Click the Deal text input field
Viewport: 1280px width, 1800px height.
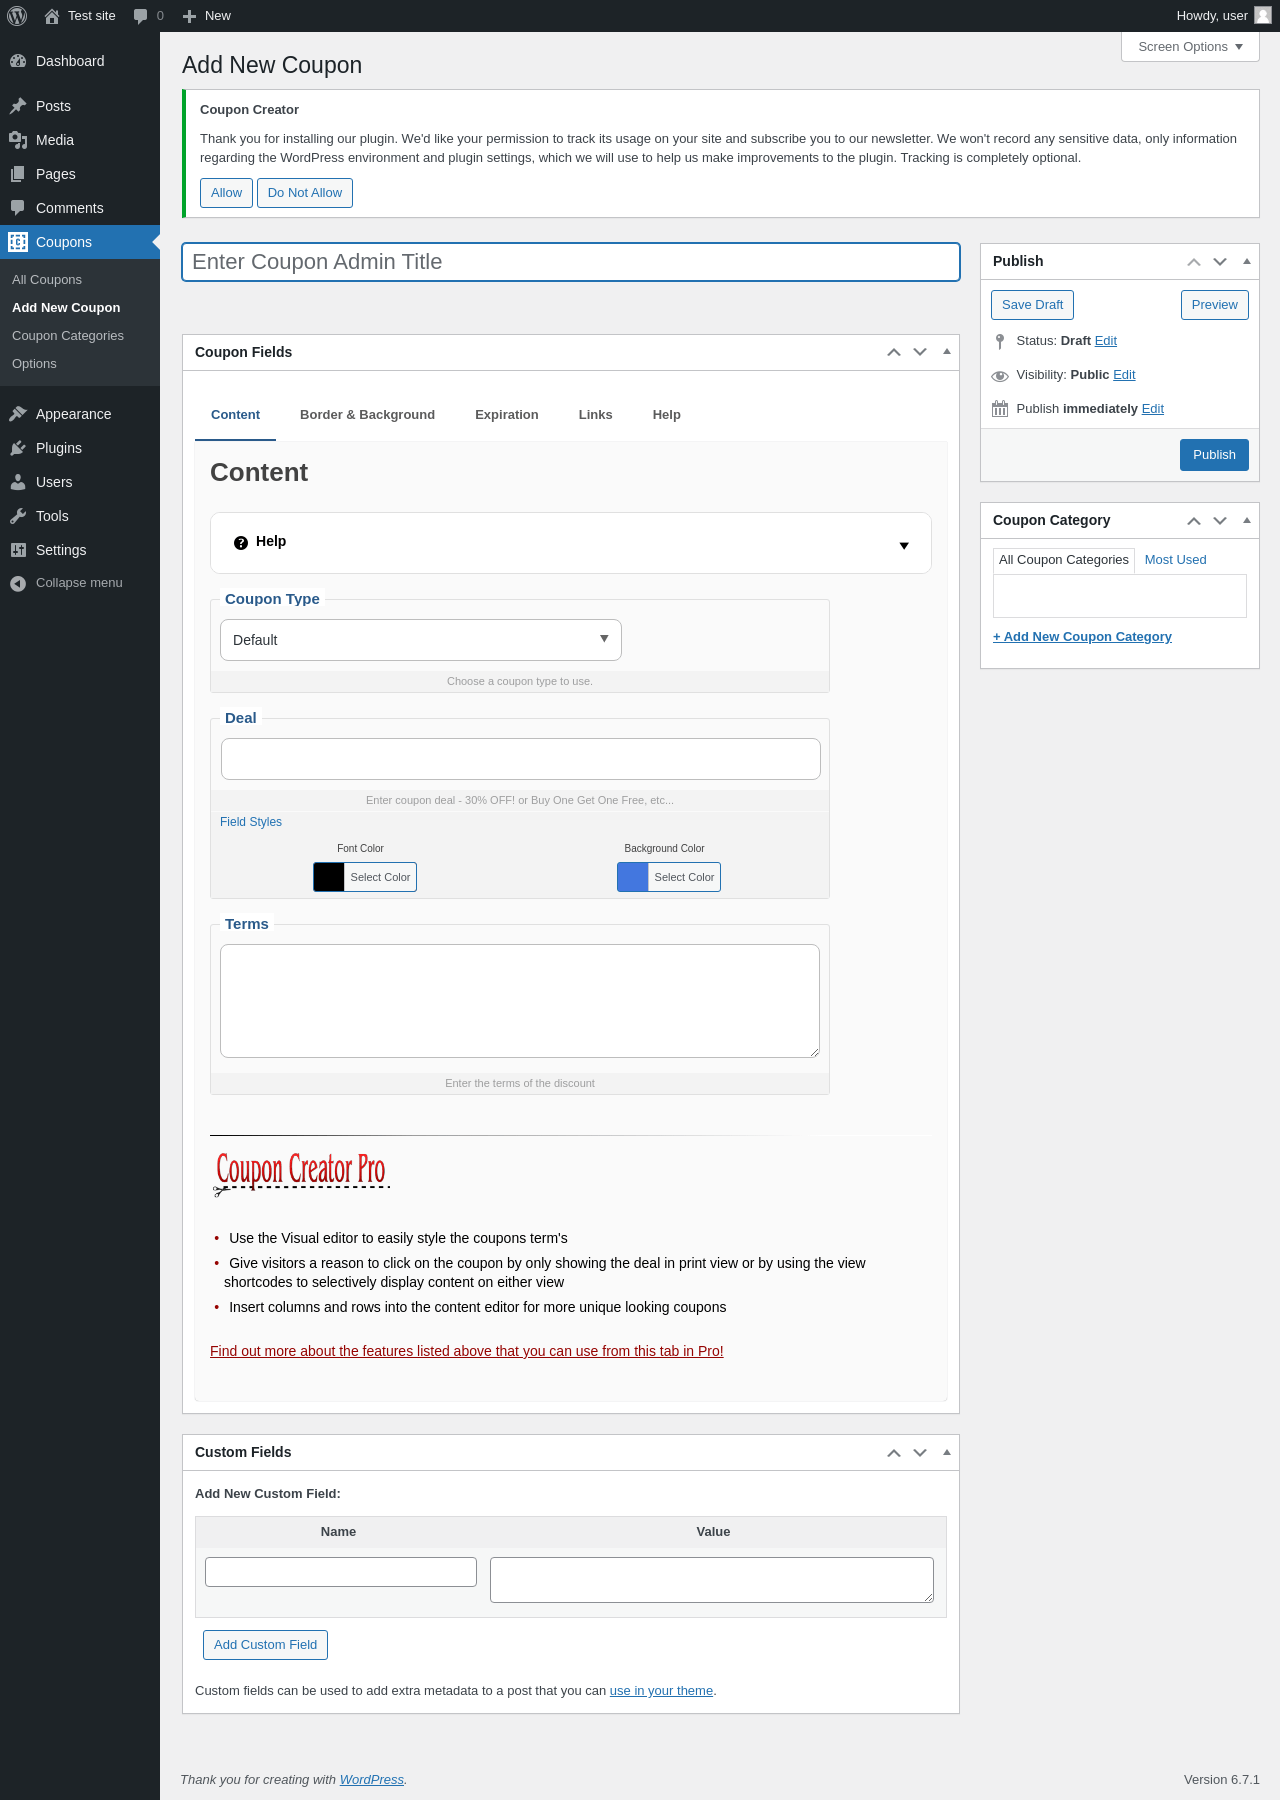click(x=521, y=759)
